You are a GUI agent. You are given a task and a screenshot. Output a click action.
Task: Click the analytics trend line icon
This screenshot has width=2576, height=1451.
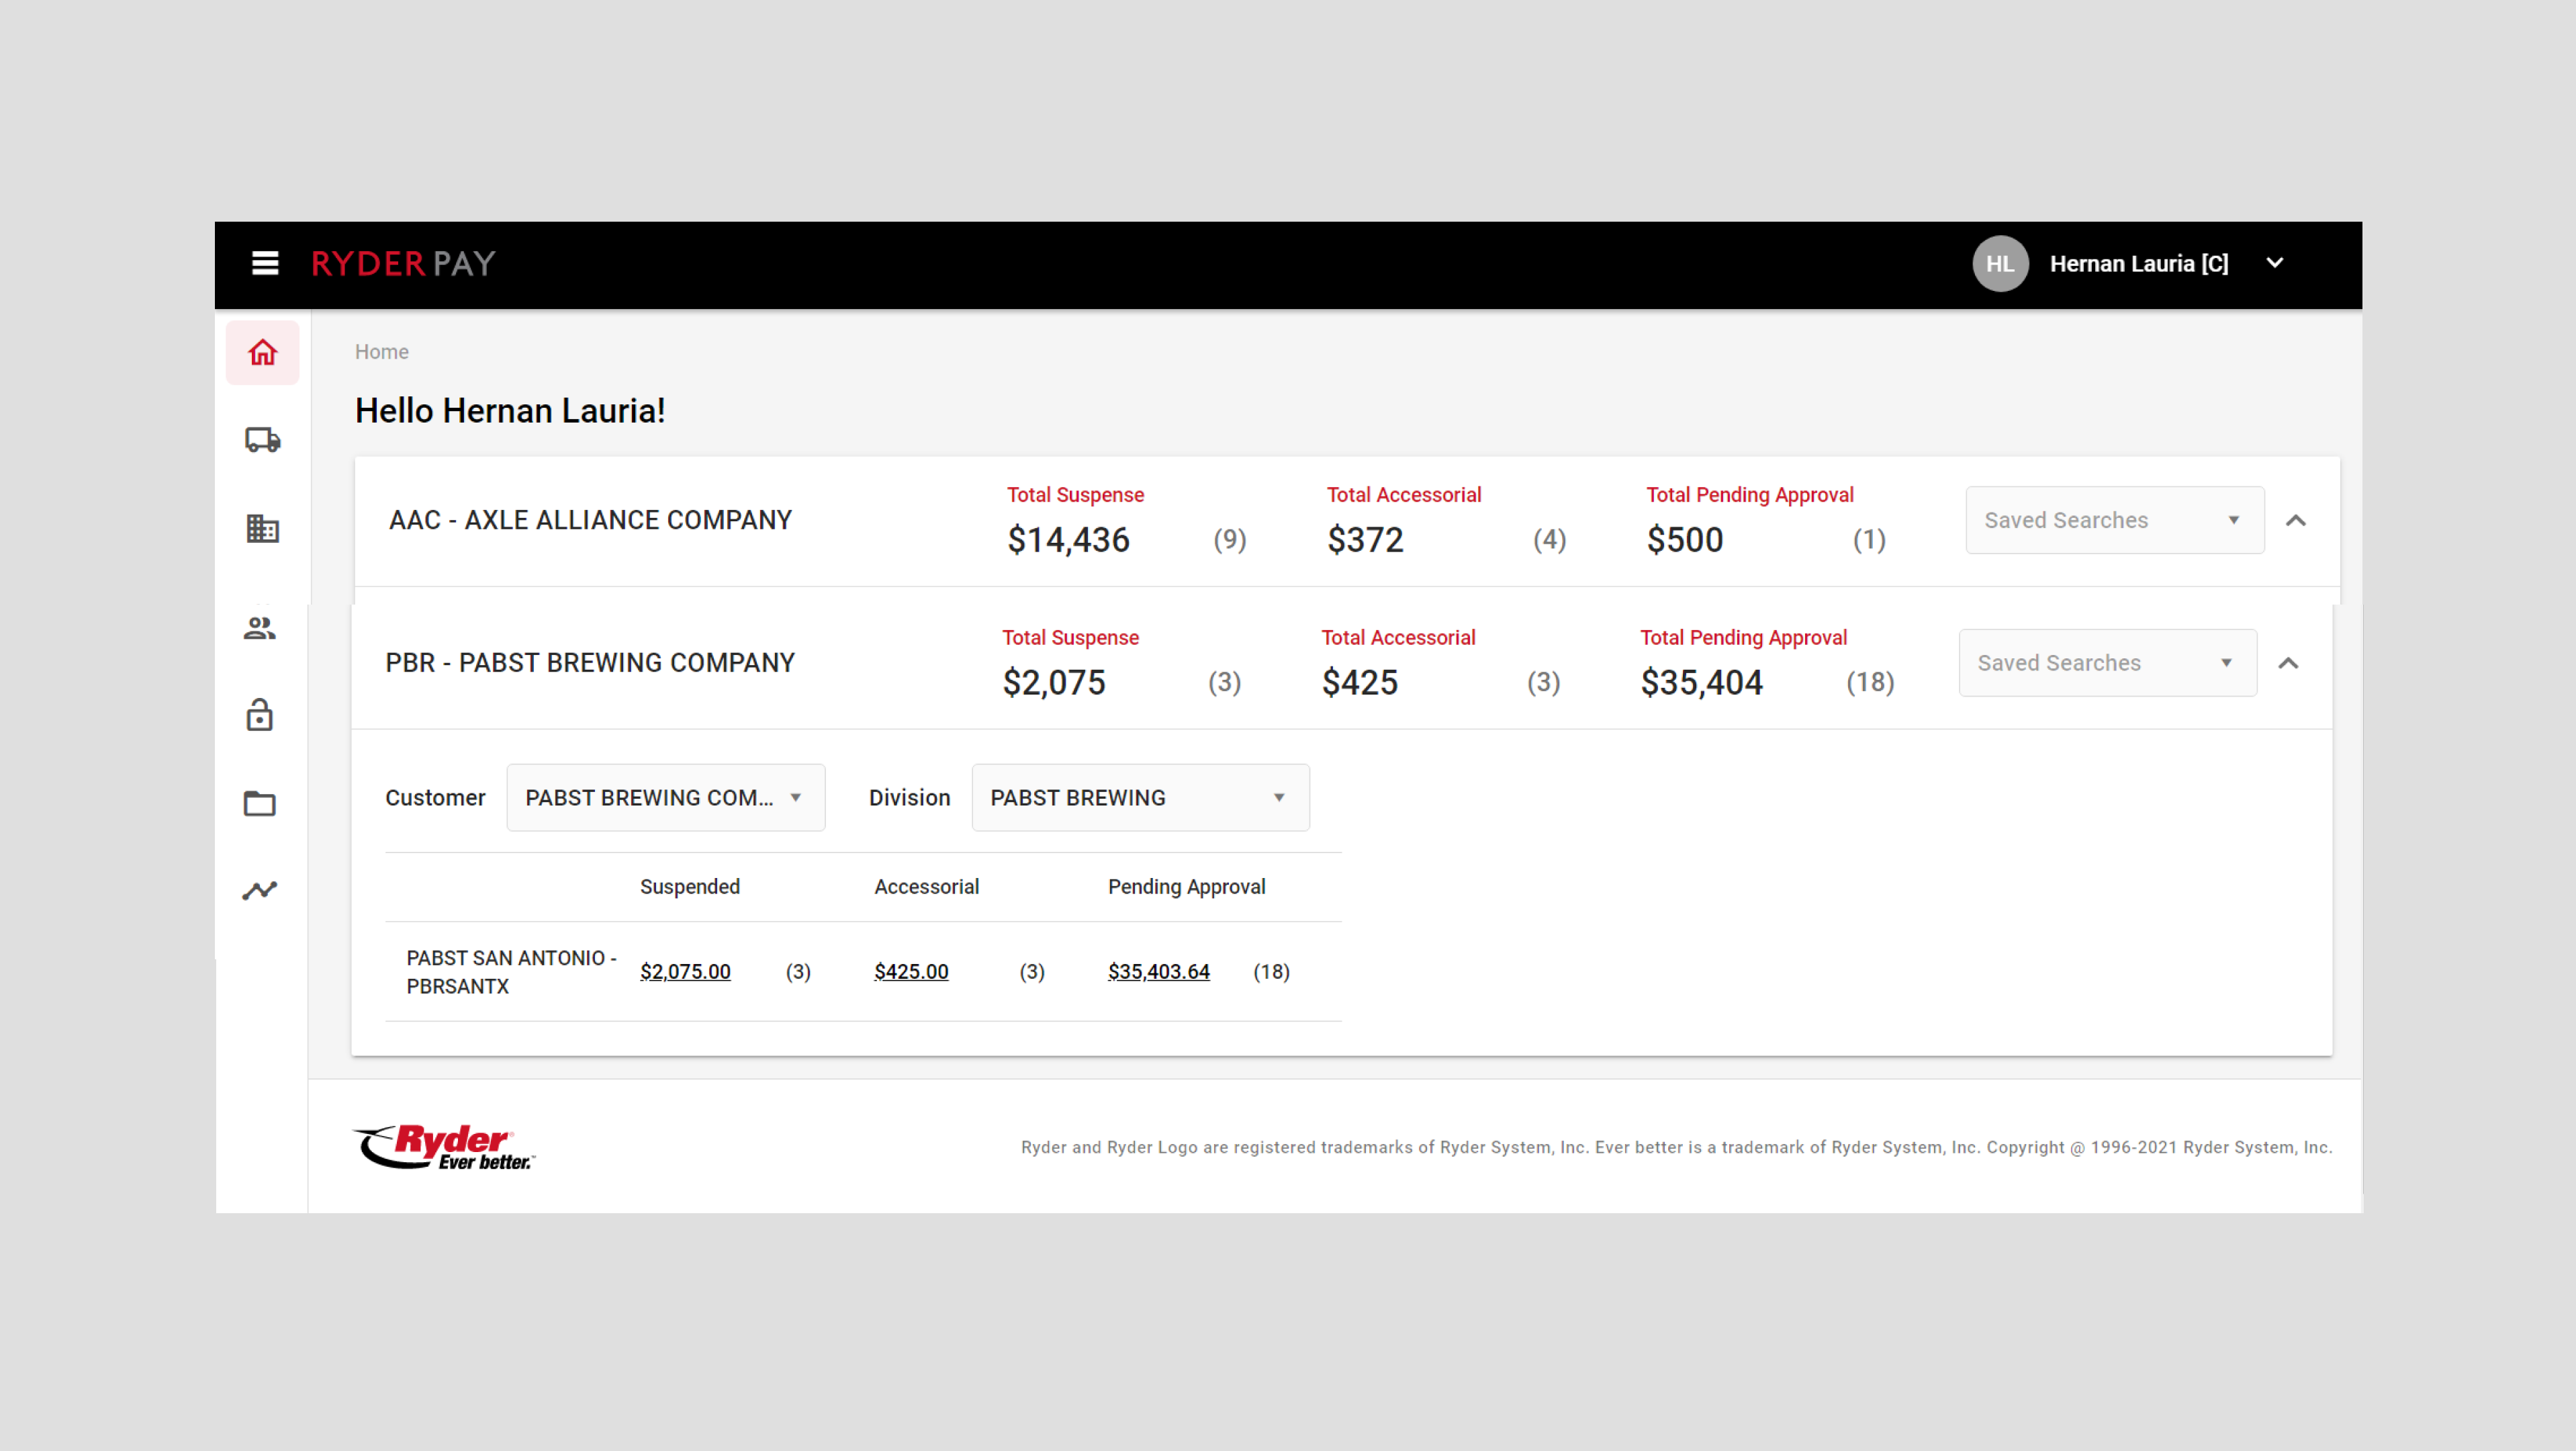click(260, 890)
